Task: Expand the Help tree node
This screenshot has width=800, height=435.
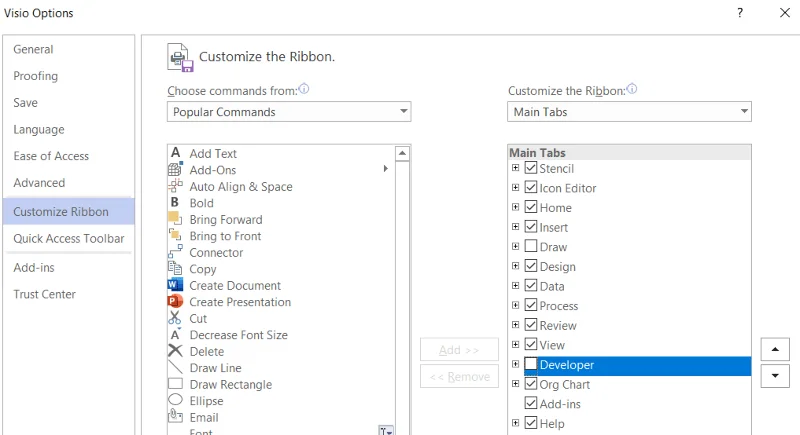Action: [x=515, y=423]
